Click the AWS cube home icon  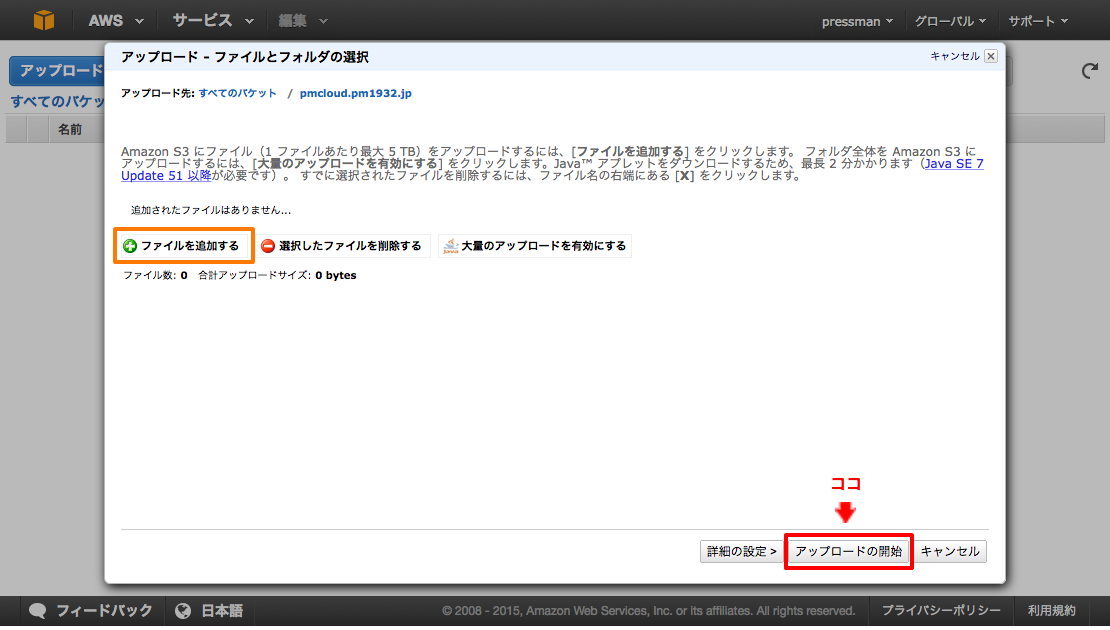(x=42, y=19)
